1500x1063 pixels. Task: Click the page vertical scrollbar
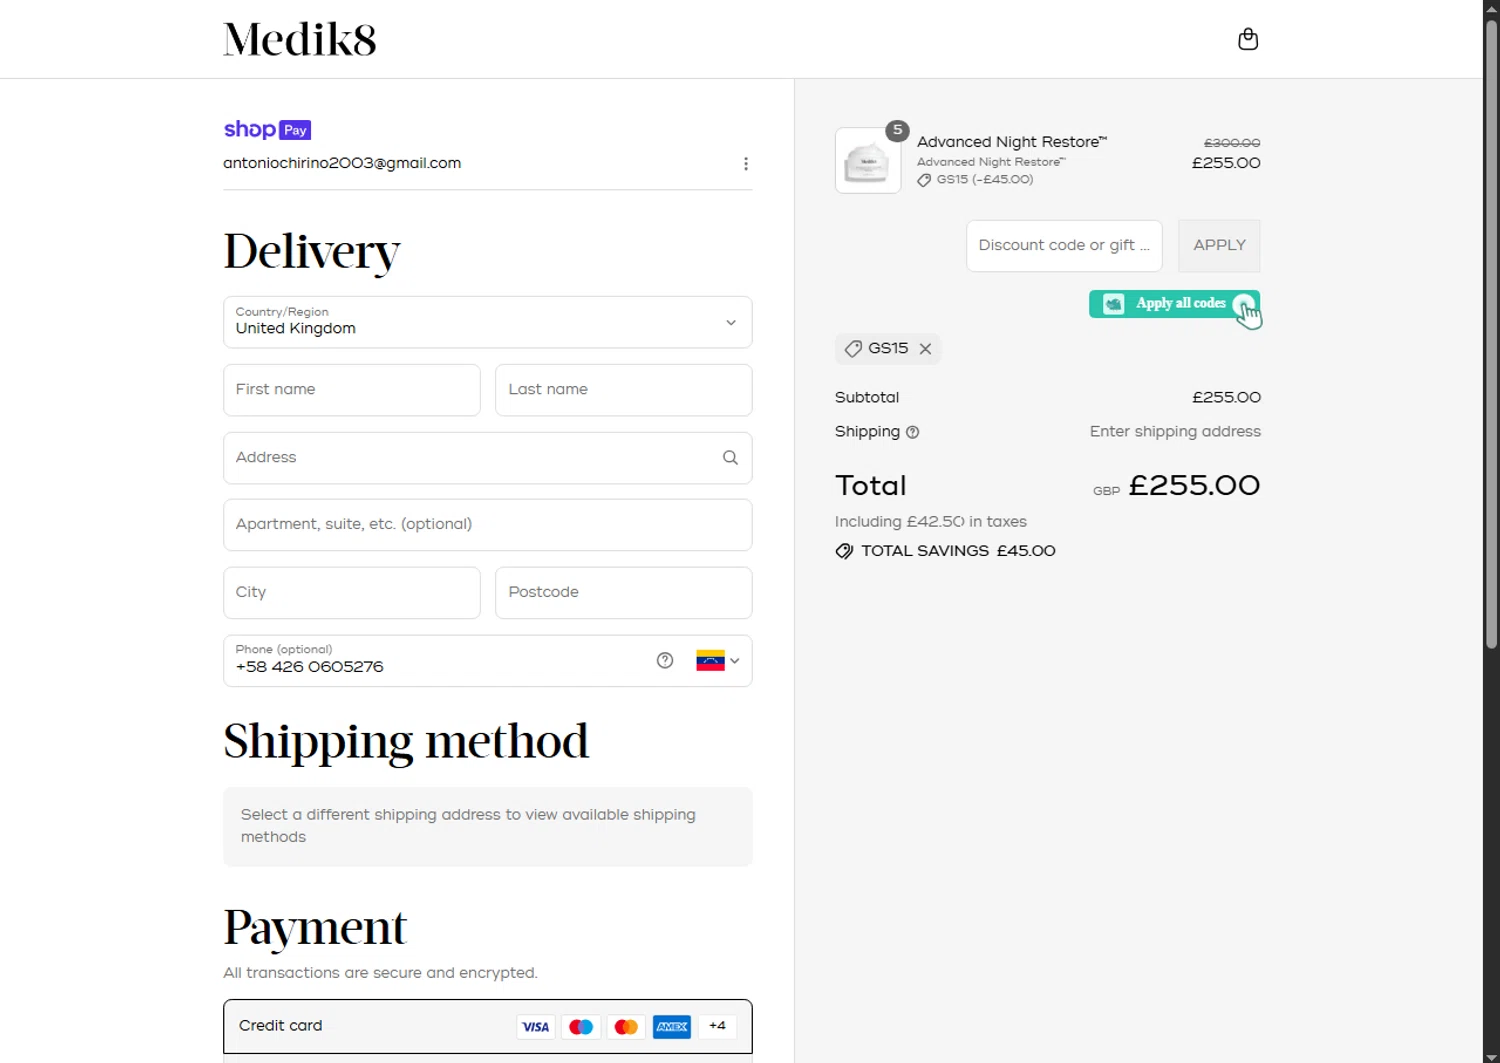coord(1491,334)
